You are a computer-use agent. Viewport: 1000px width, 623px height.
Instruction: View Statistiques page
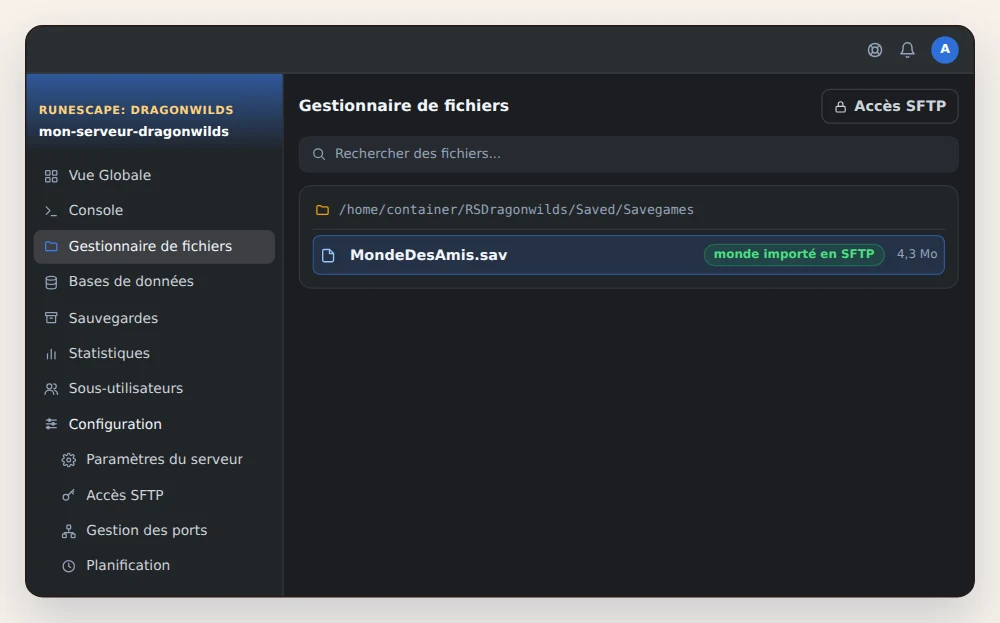154,353
